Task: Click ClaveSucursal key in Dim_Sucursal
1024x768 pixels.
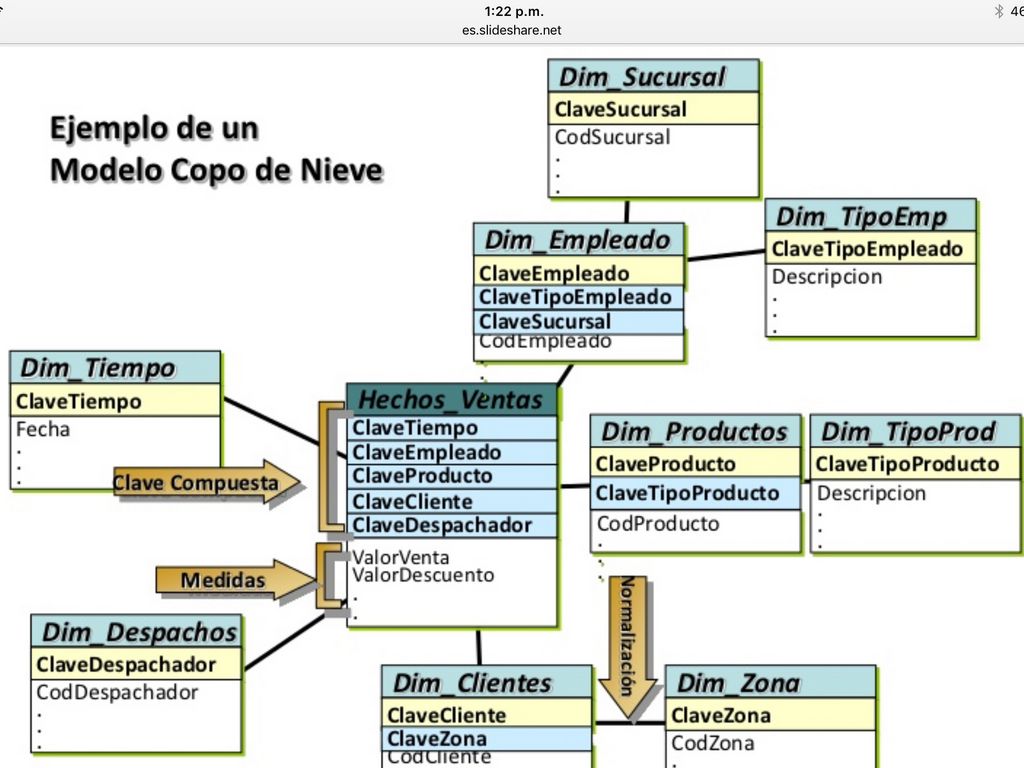Action: (621, 109)
